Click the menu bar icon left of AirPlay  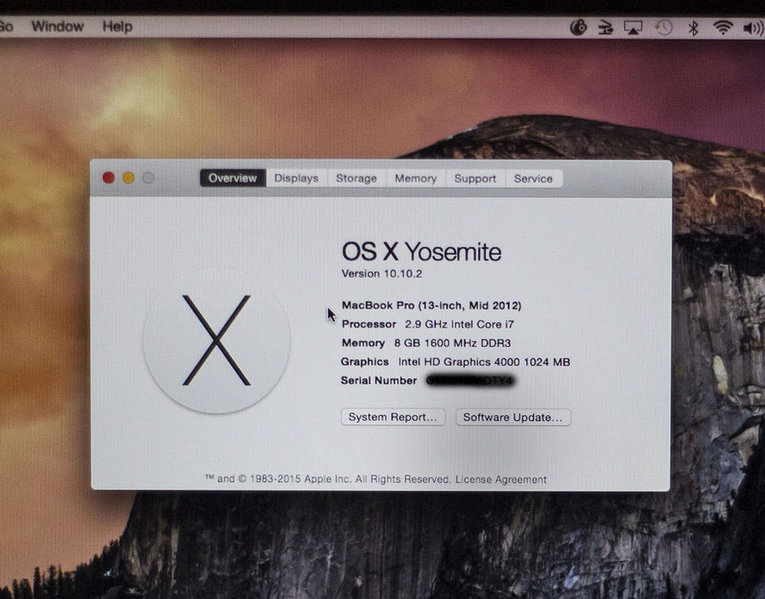605,27
